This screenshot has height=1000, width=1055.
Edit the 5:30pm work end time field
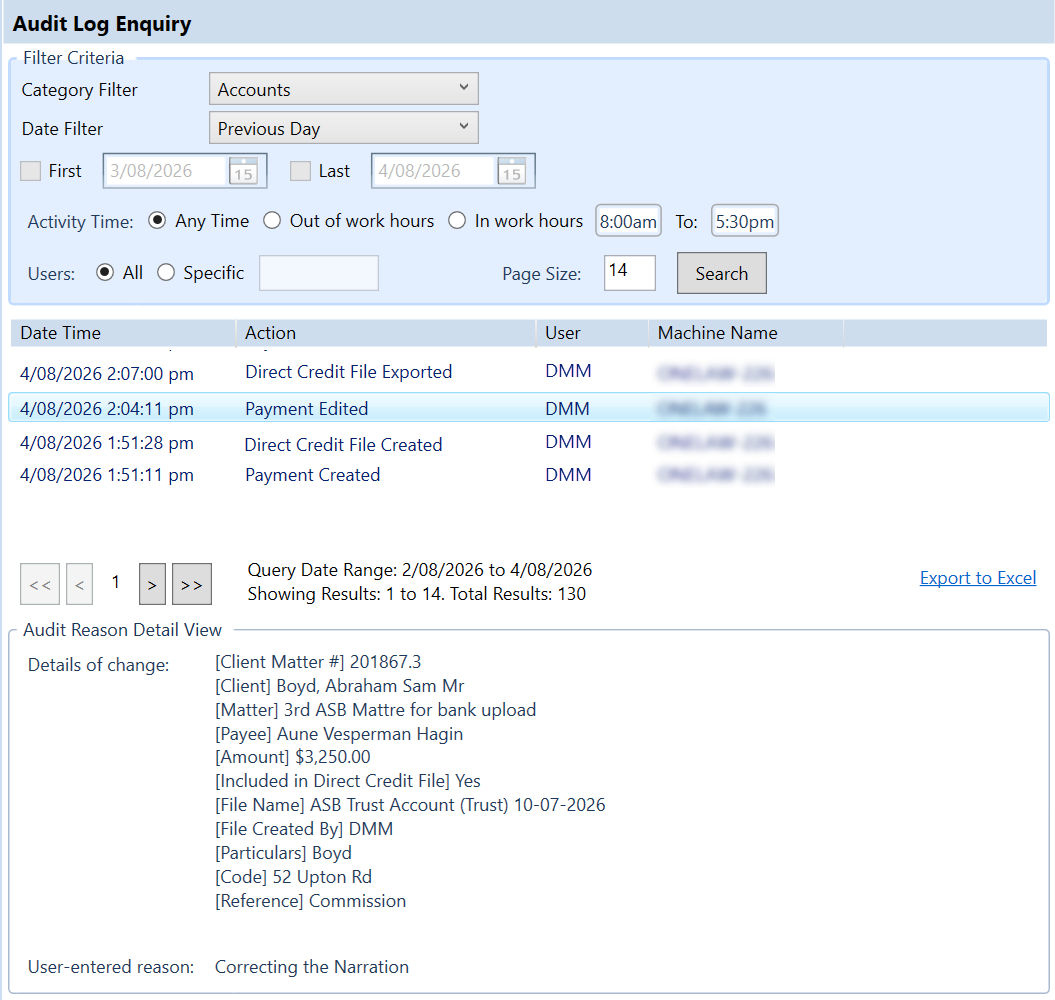coord(745,221)
